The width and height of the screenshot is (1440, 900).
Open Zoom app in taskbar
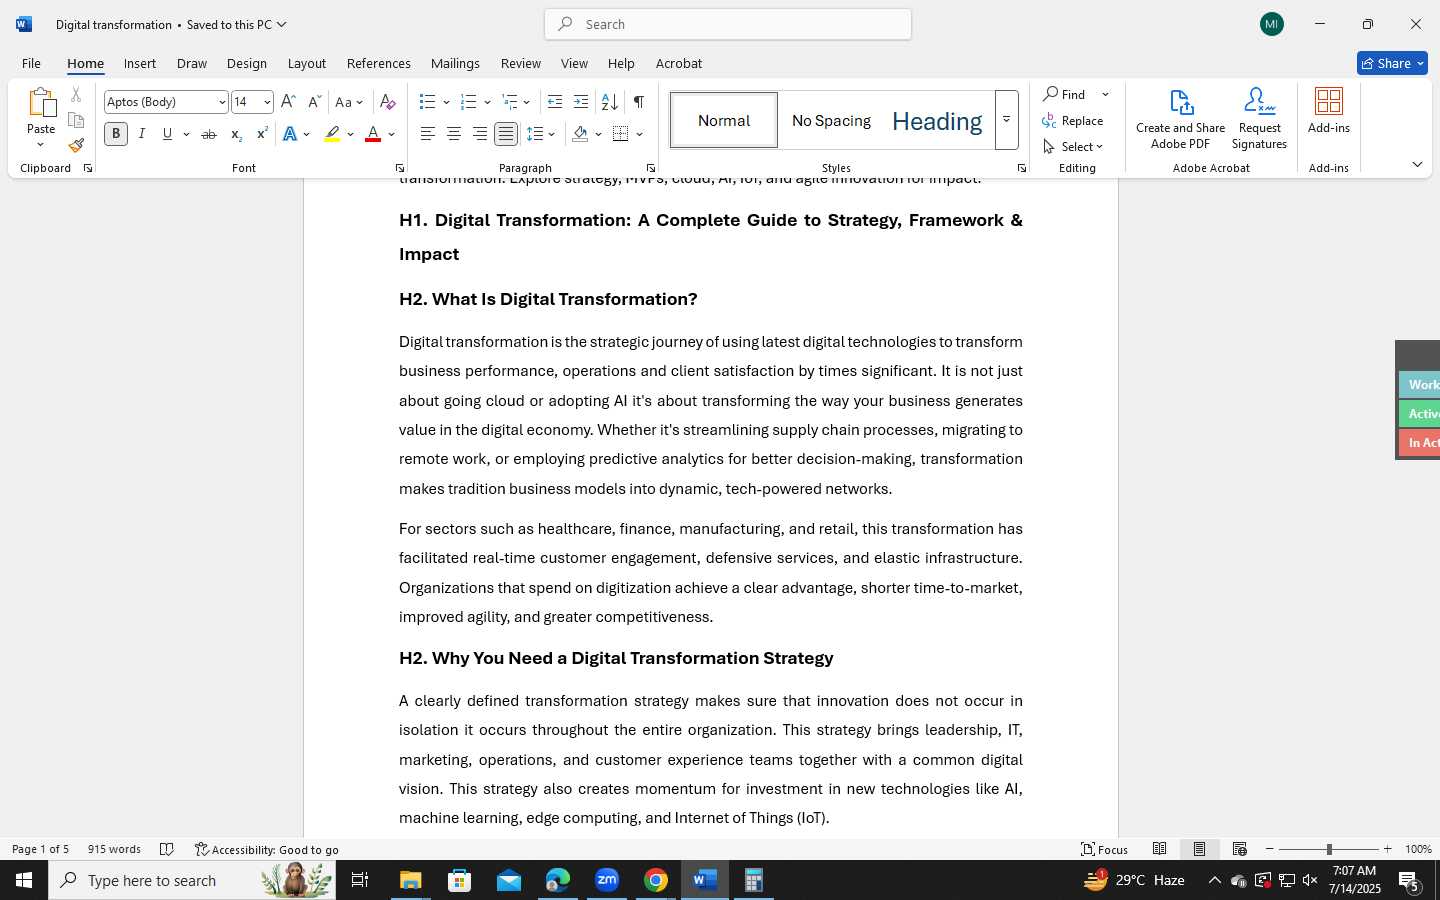click(x=607, y=880)
